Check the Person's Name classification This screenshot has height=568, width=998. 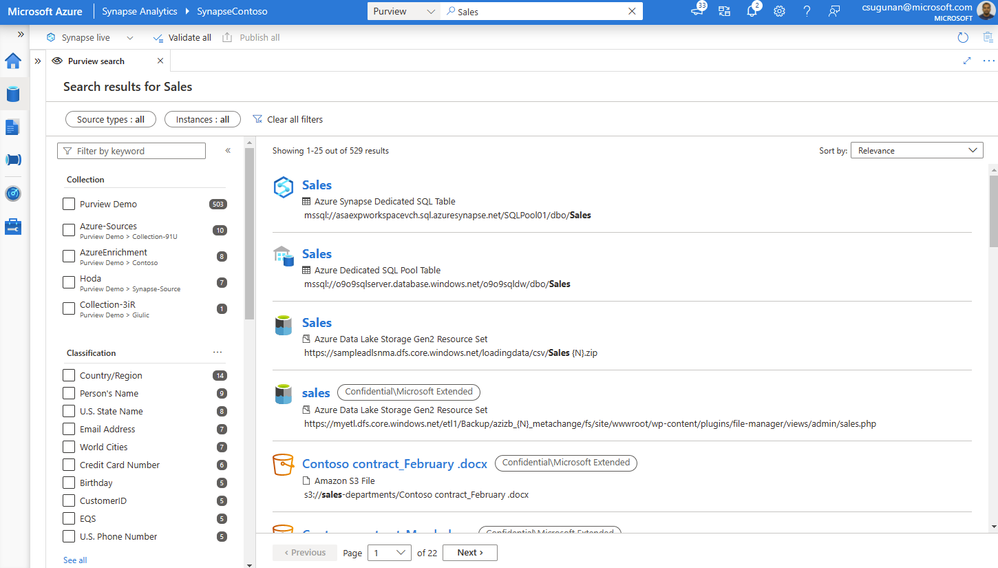[69, 393]
